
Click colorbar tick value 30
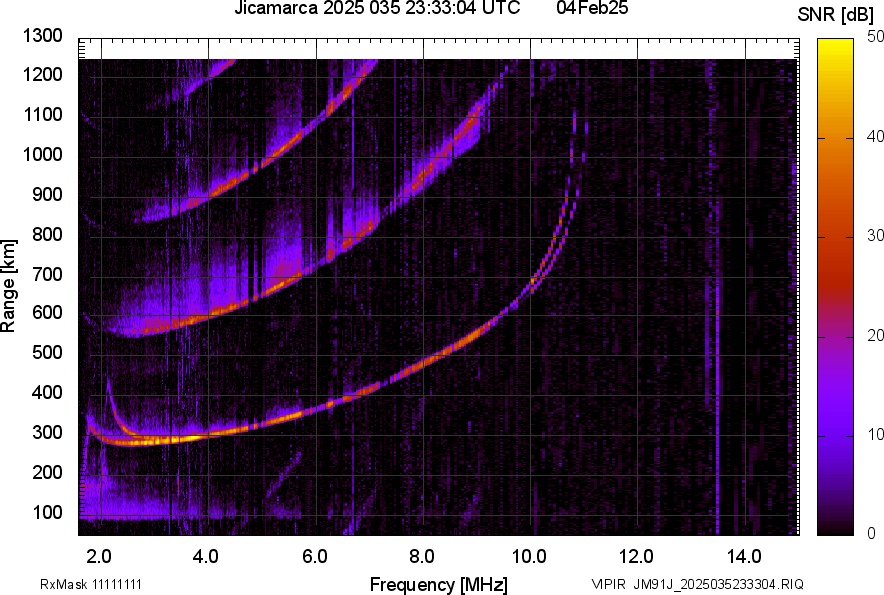point(875,236)
